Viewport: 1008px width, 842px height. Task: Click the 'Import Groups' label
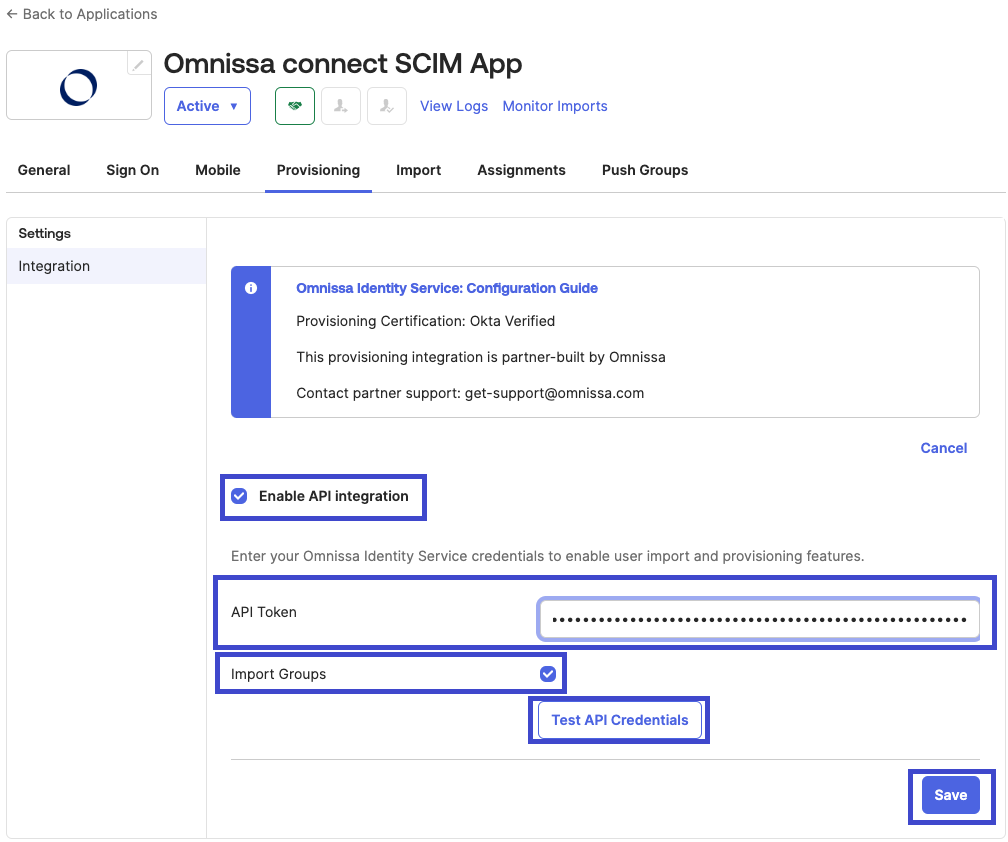point(278,674)
